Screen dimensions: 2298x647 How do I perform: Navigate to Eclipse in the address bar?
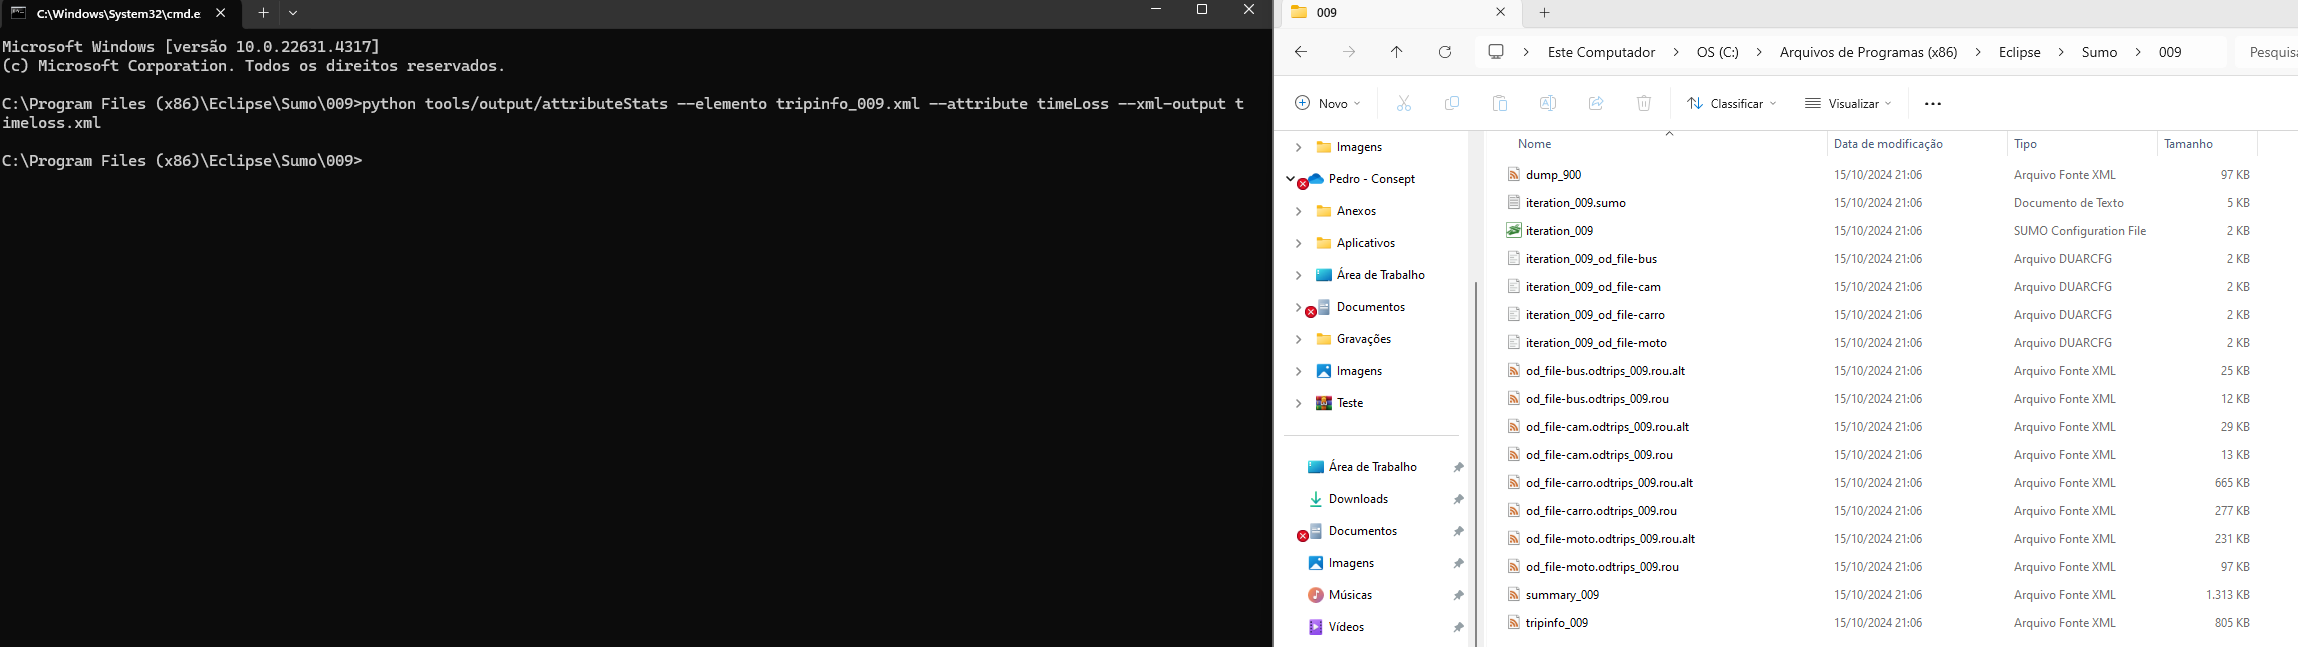(x=2019, y=52)
